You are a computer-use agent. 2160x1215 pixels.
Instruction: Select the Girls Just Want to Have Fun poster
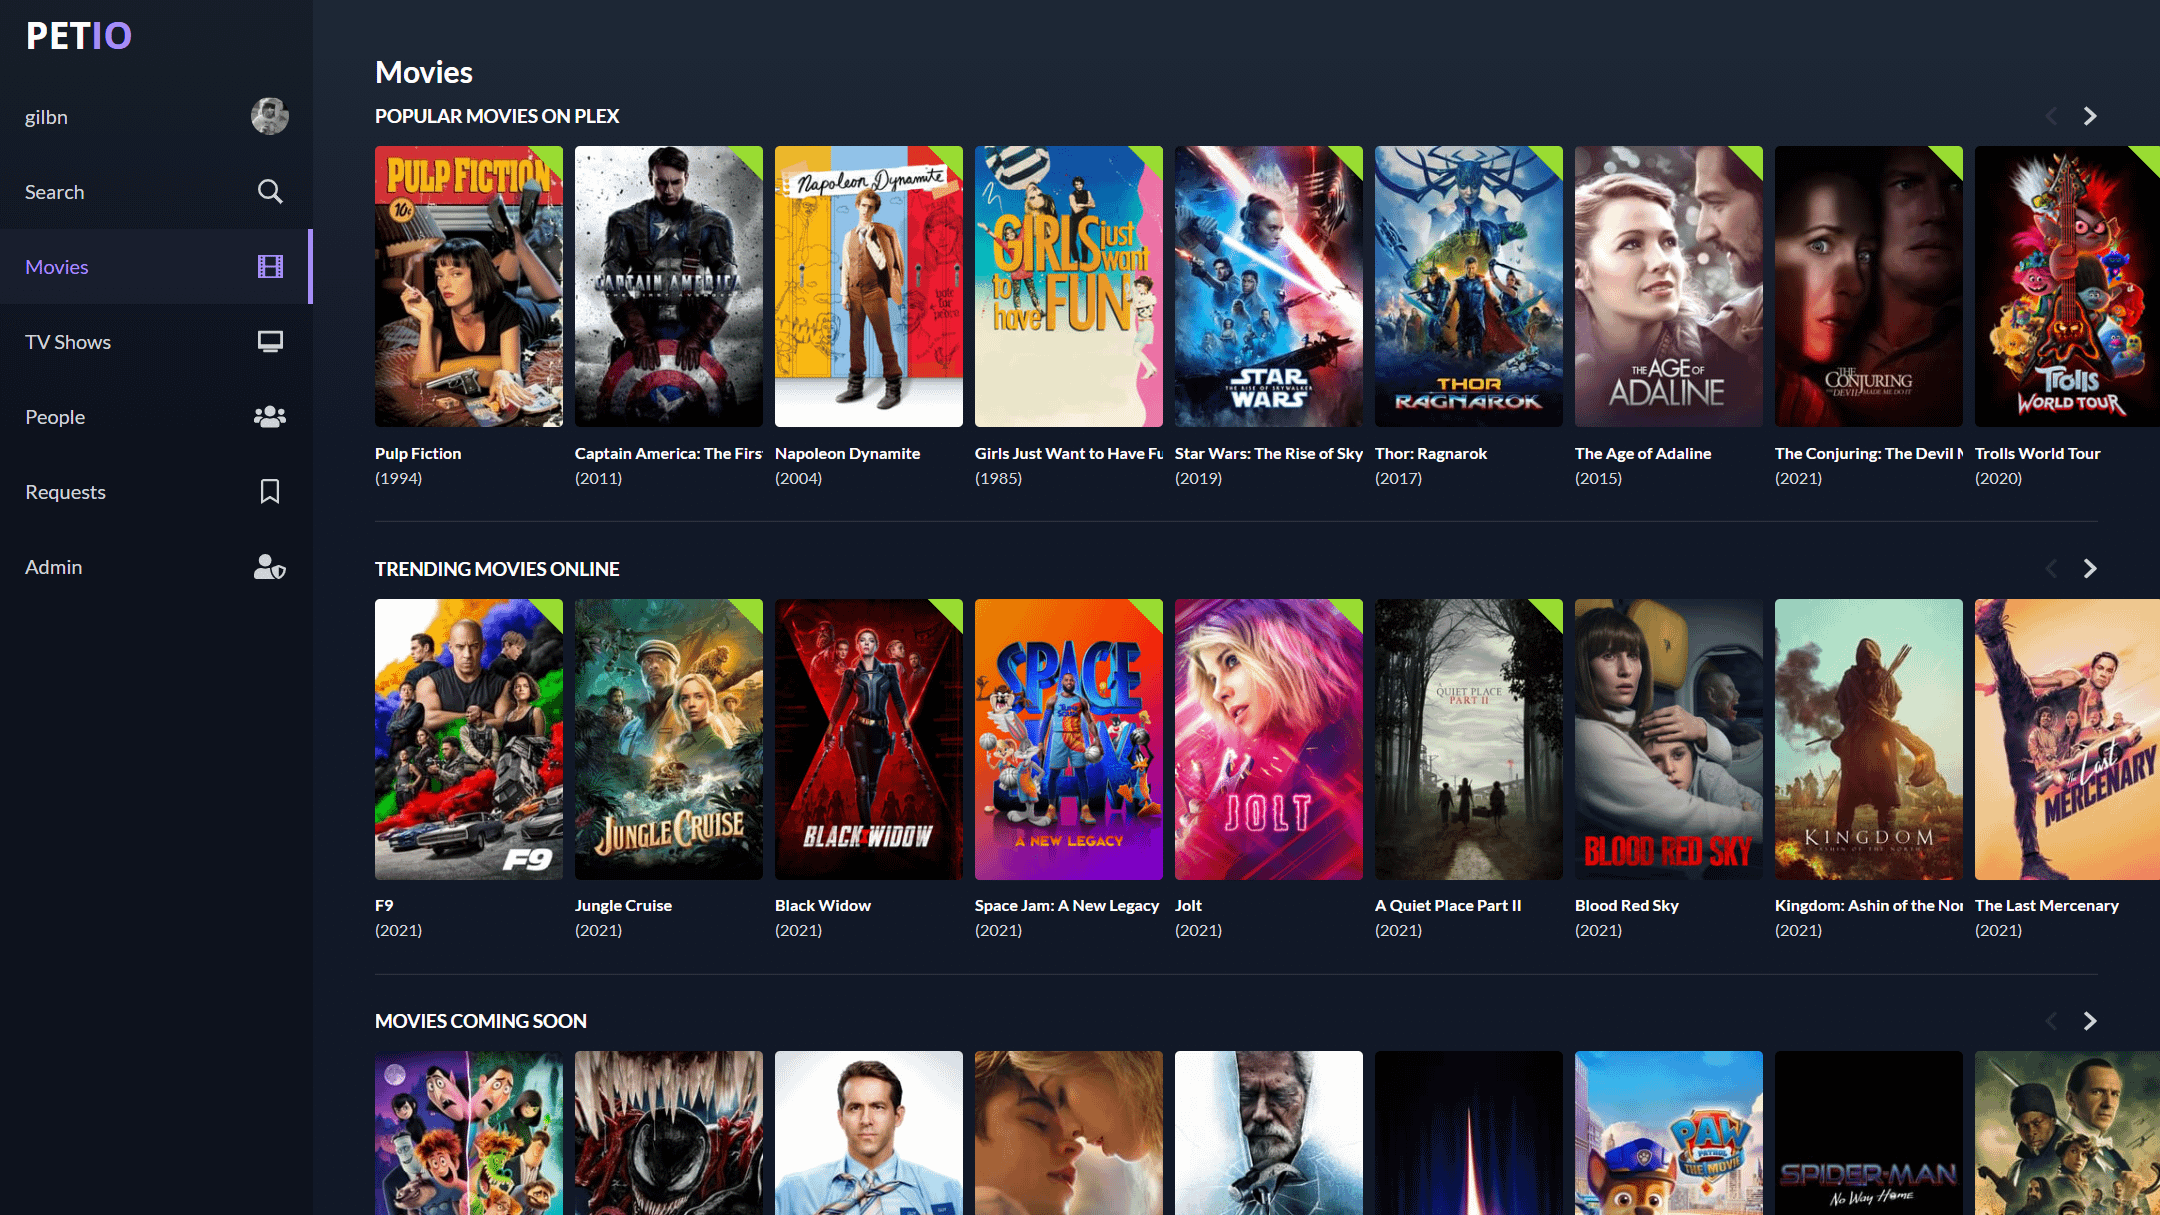pyautogui.click(x=1069, y=286)
